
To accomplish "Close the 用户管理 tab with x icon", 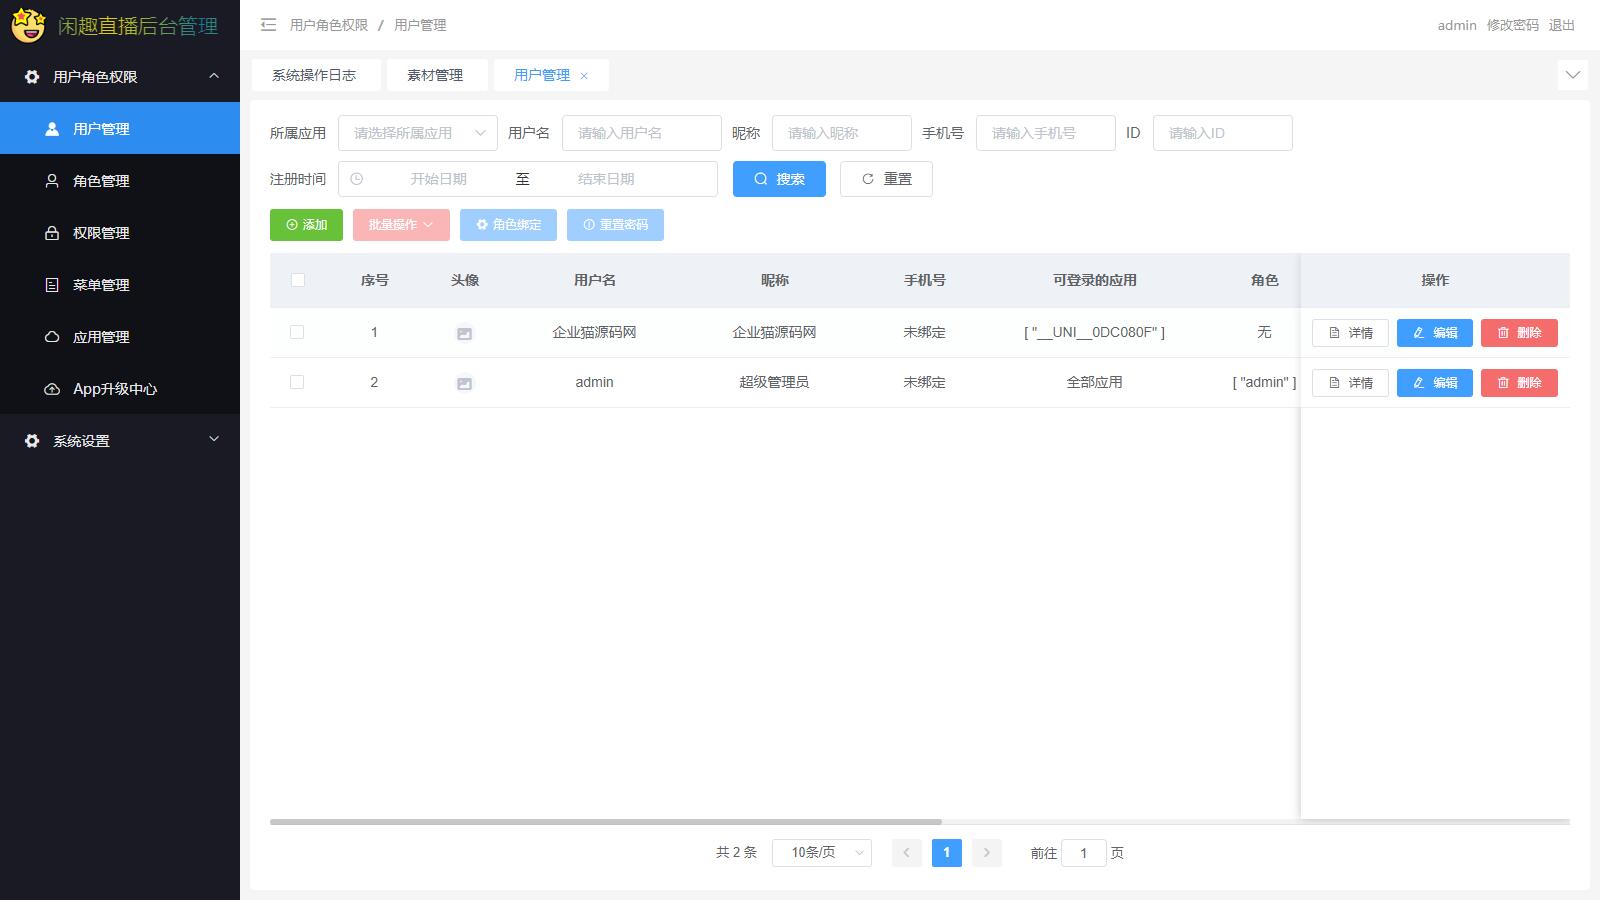I will [x=584, y=76].
